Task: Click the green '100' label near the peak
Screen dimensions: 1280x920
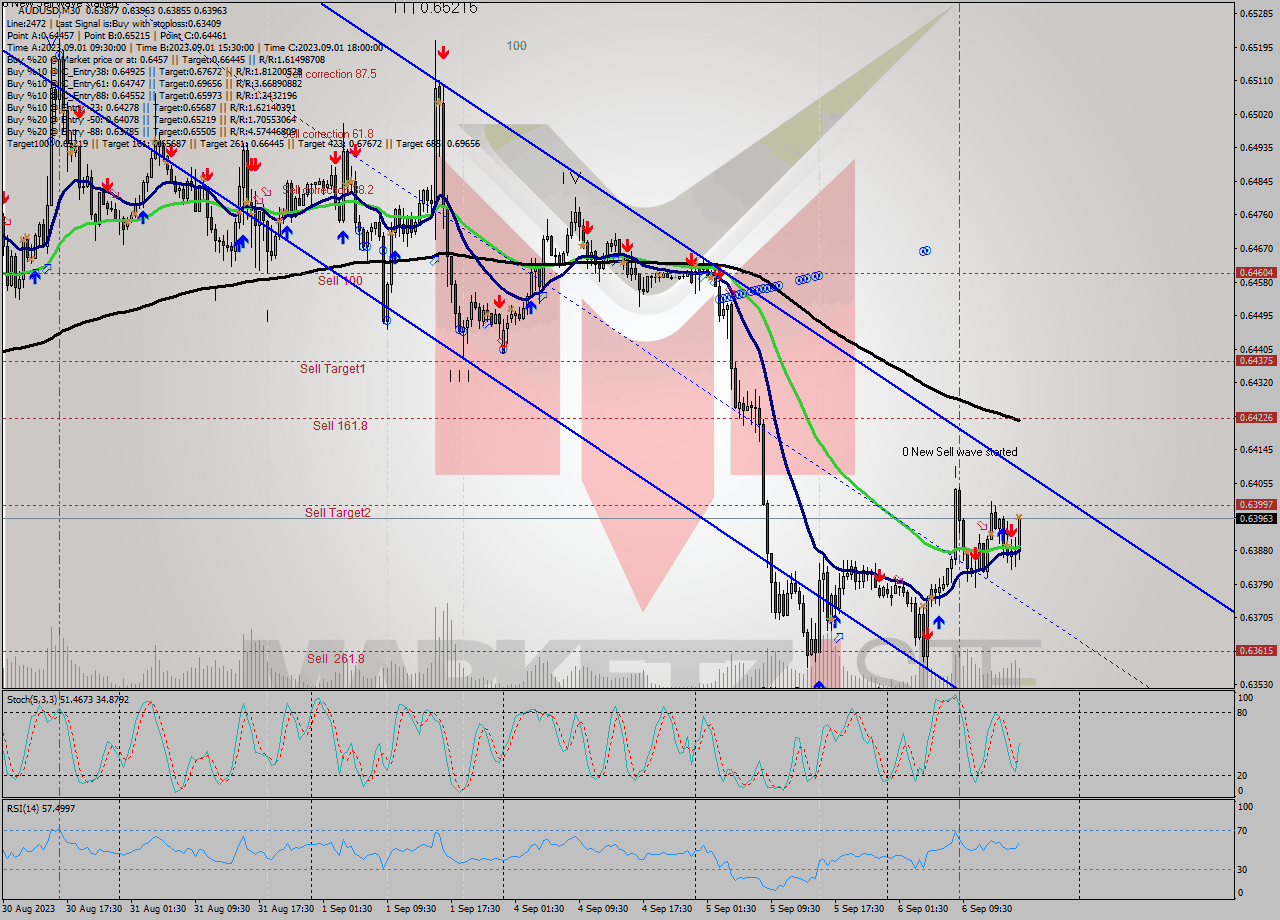Action: point(516,46)
